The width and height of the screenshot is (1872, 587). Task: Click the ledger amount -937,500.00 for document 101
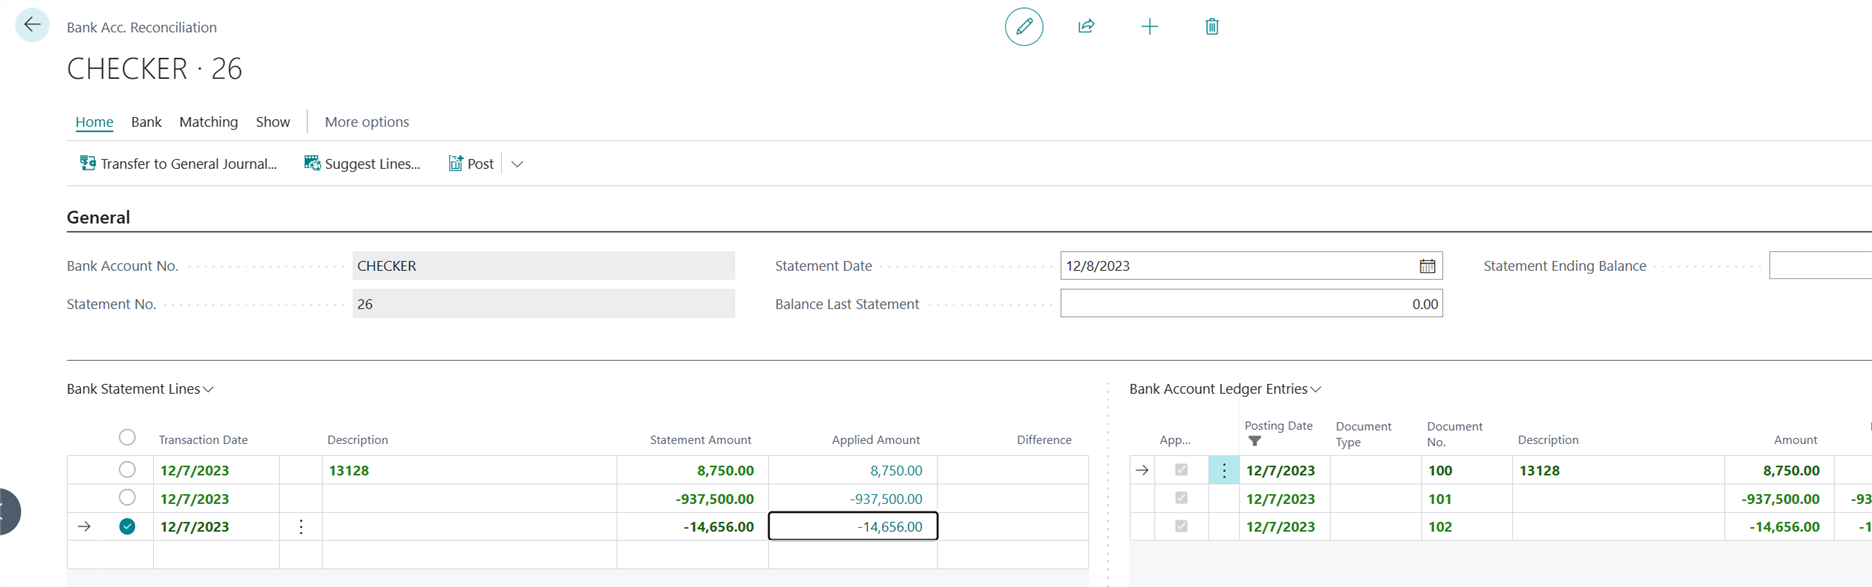click(x=1781, y=498)
